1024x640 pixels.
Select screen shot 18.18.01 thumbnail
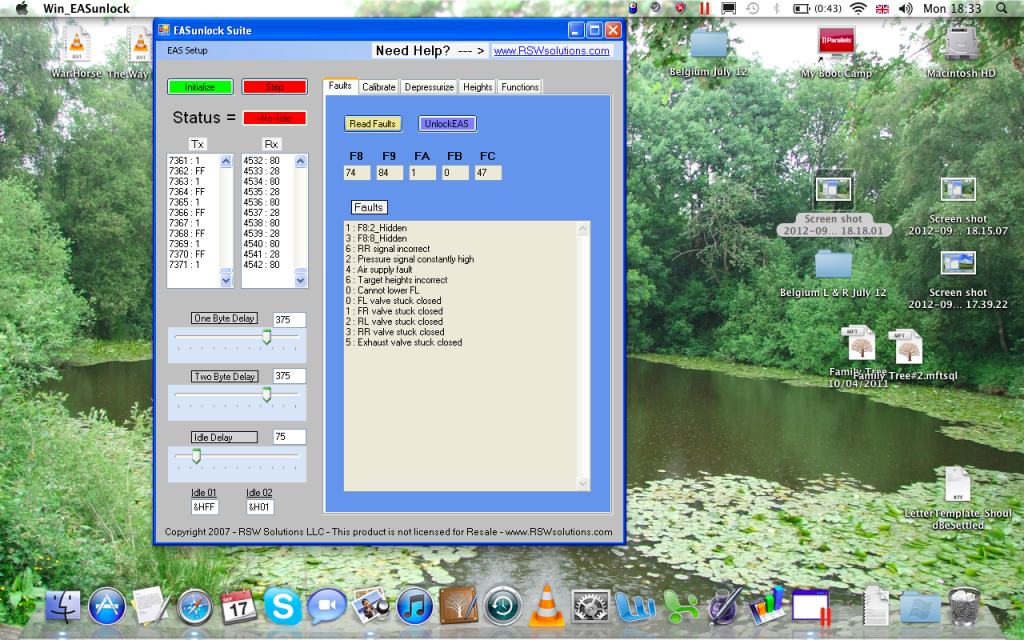(833, 189)
